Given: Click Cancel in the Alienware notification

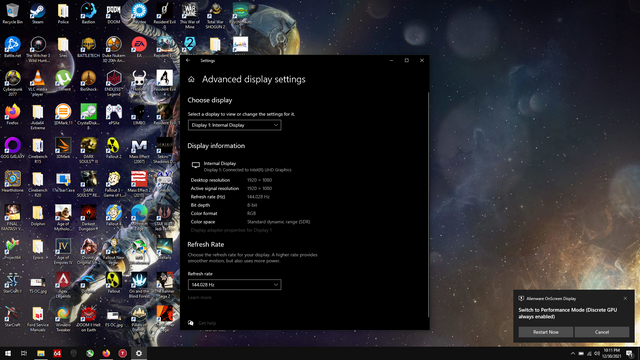Looking at the screenshot, I should [x=602, y=332].
